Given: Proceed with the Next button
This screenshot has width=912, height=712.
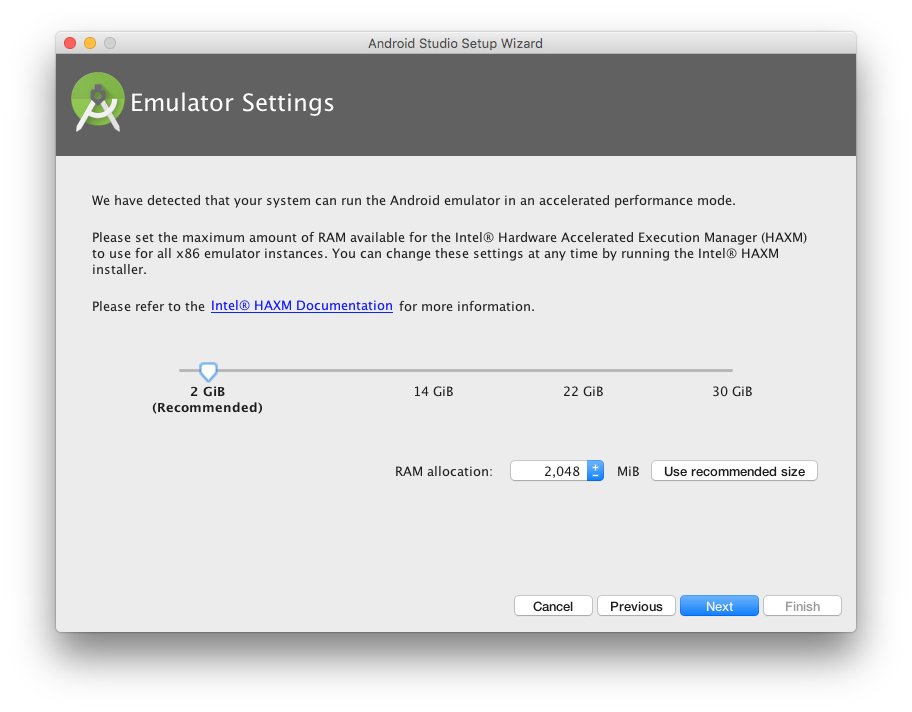Looking at the screenshot, I should tap(719, 606).
